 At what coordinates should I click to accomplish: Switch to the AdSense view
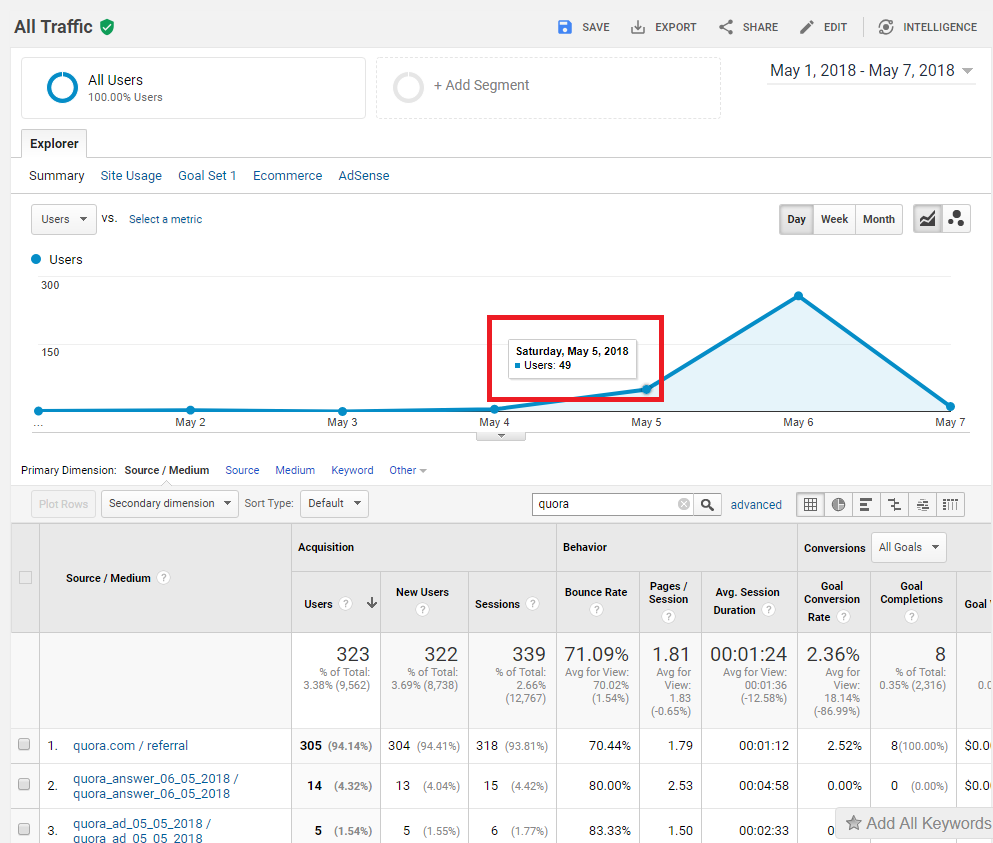[x=364, y=175]
